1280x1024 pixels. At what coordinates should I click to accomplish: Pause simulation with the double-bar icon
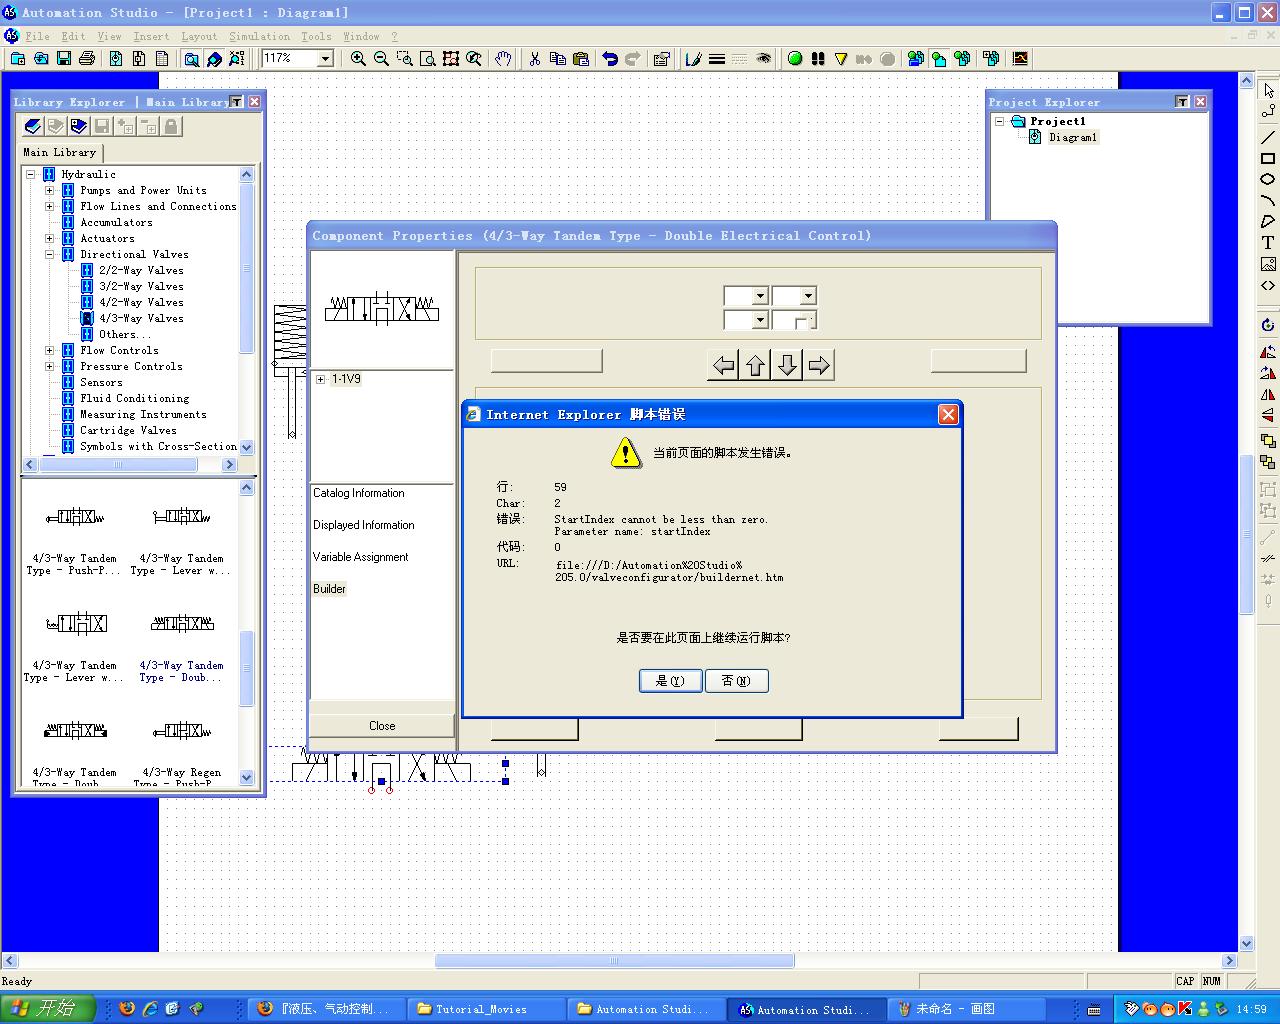click(818, 59)
